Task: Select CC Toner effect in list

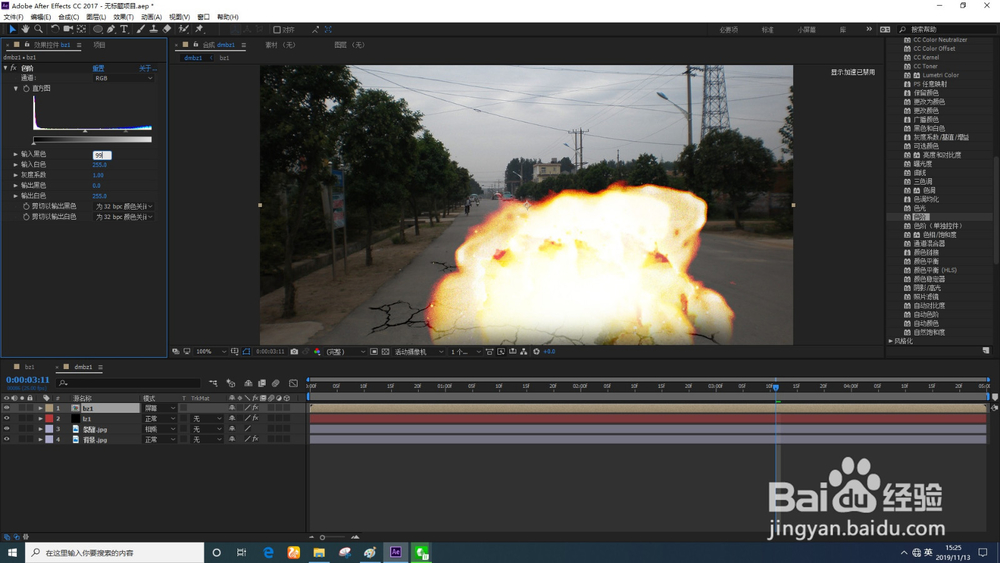Action: click(925, 66)
